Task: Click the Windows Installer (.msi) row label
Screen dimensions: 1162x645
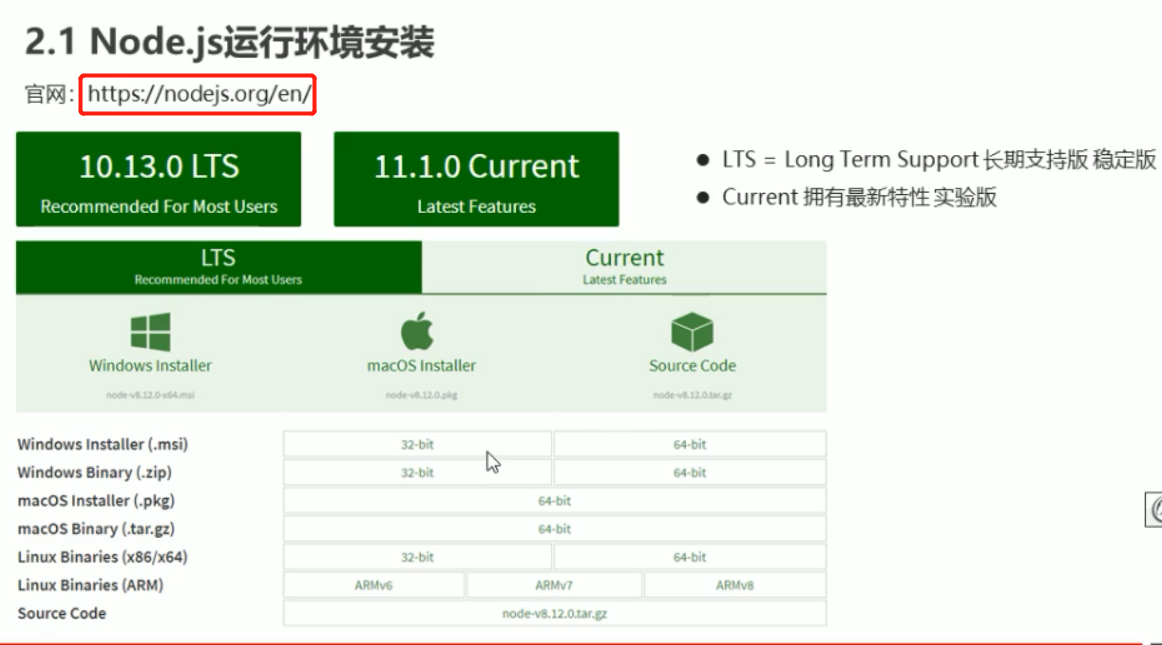Action: 103,444
